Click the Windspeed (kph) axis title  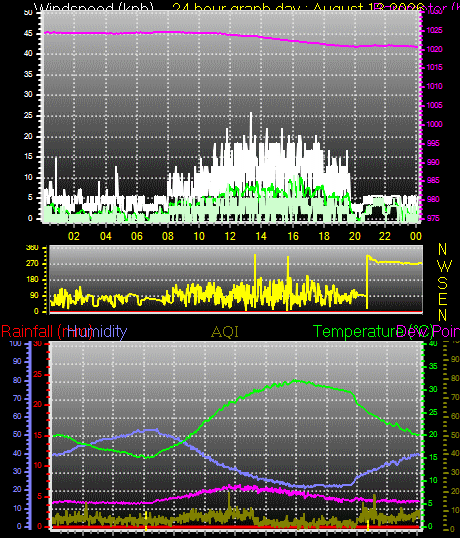point(93,7)
